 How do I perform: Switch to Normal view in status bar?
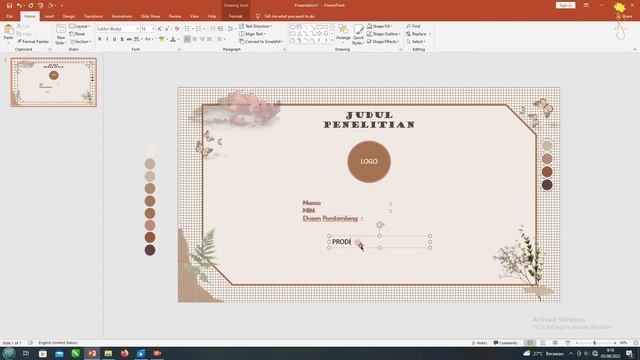pos(530,343)
